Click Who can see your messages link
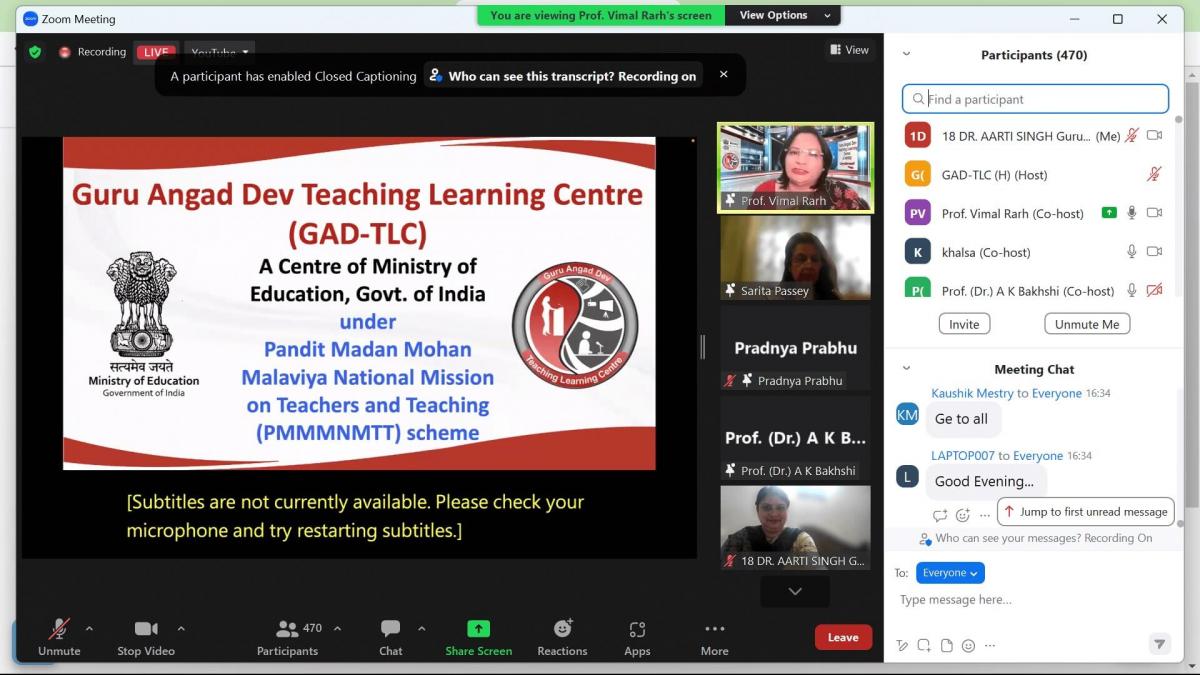Viewport: 1200px width, 675px height. tap(1035, 538)
